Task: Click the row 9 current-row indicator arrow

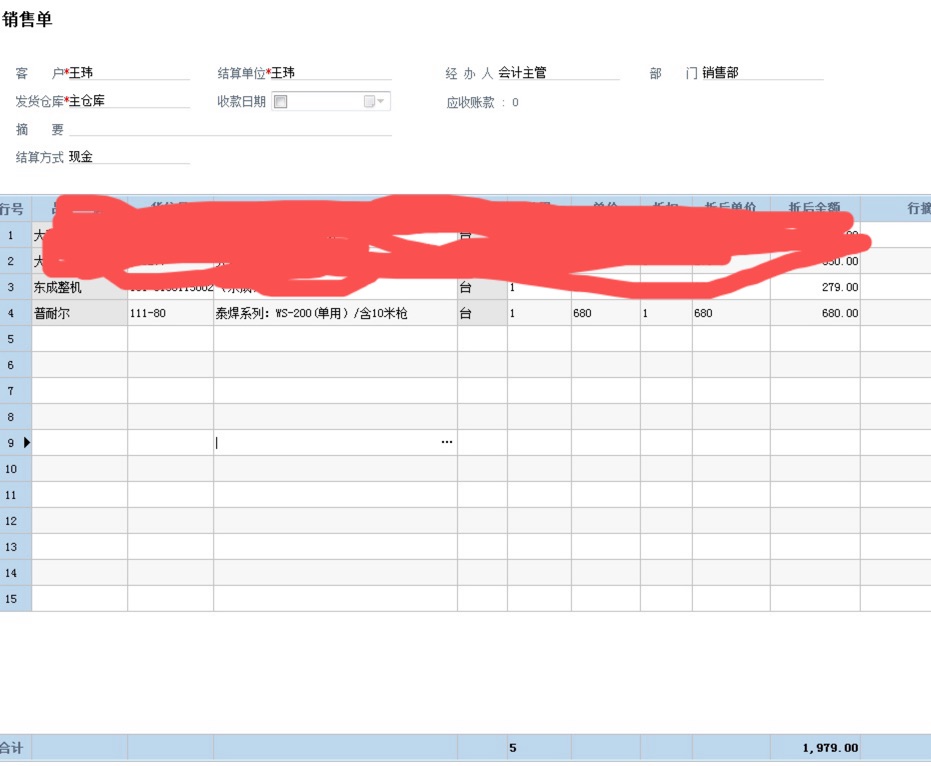Action: tap(26, 442)
